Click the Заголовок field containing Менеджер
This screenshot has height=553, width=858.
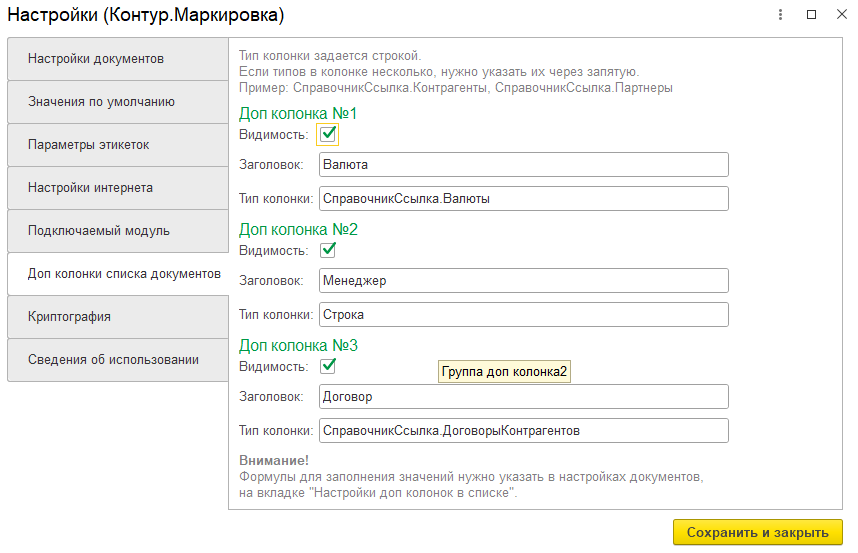(x=524, y=281)
